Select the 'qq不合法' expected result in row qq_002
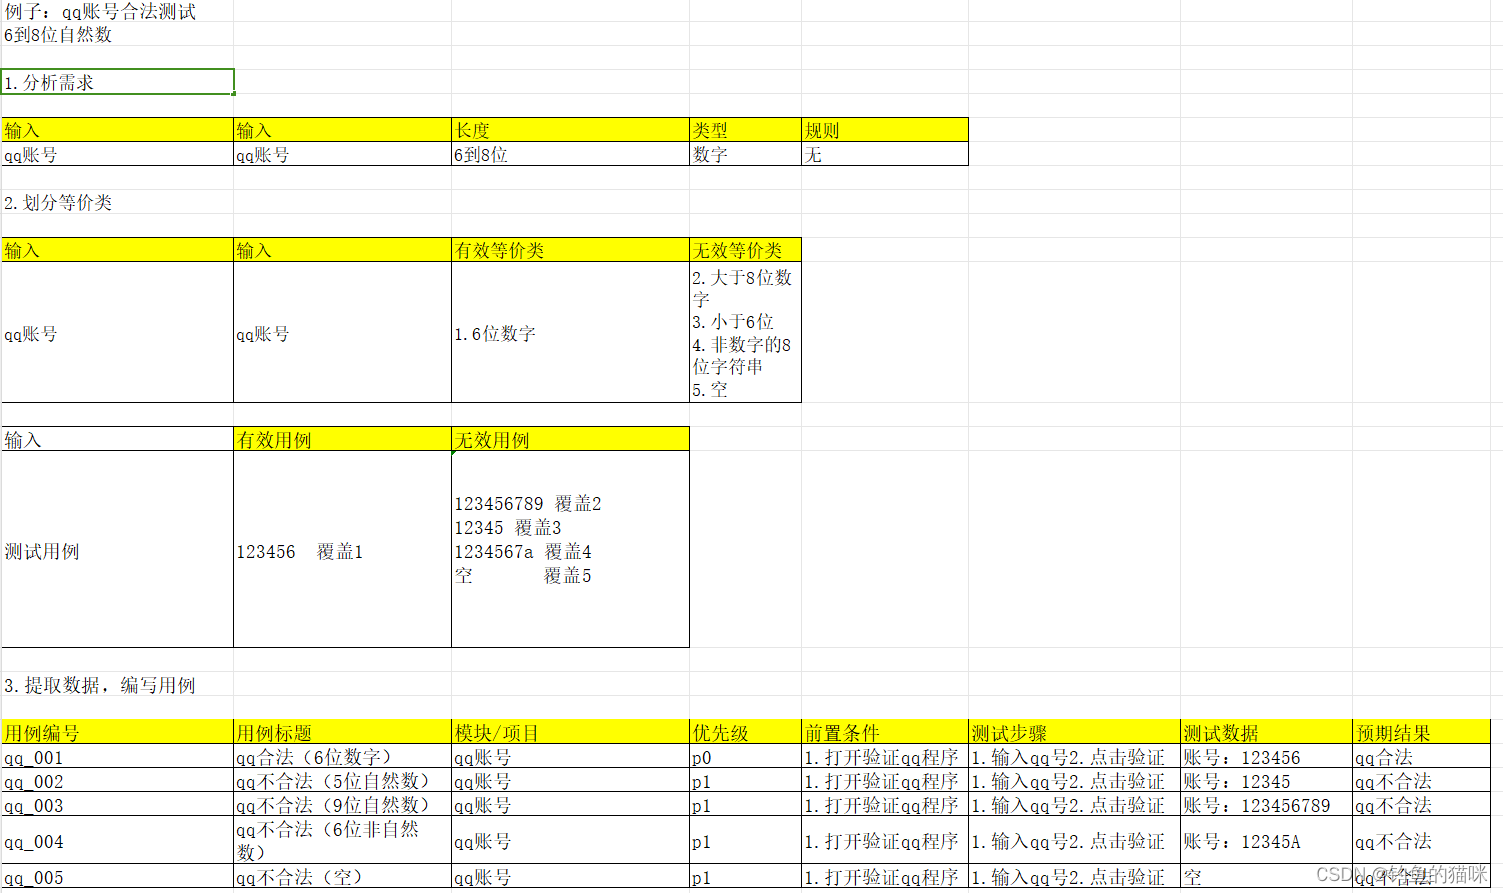1503x893 pixels. (x=1421, y=781)
